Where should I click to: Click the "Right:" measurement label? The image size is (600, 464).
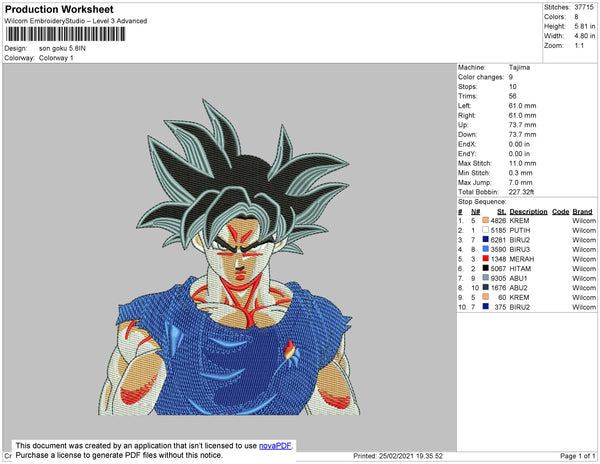point(466,115)
